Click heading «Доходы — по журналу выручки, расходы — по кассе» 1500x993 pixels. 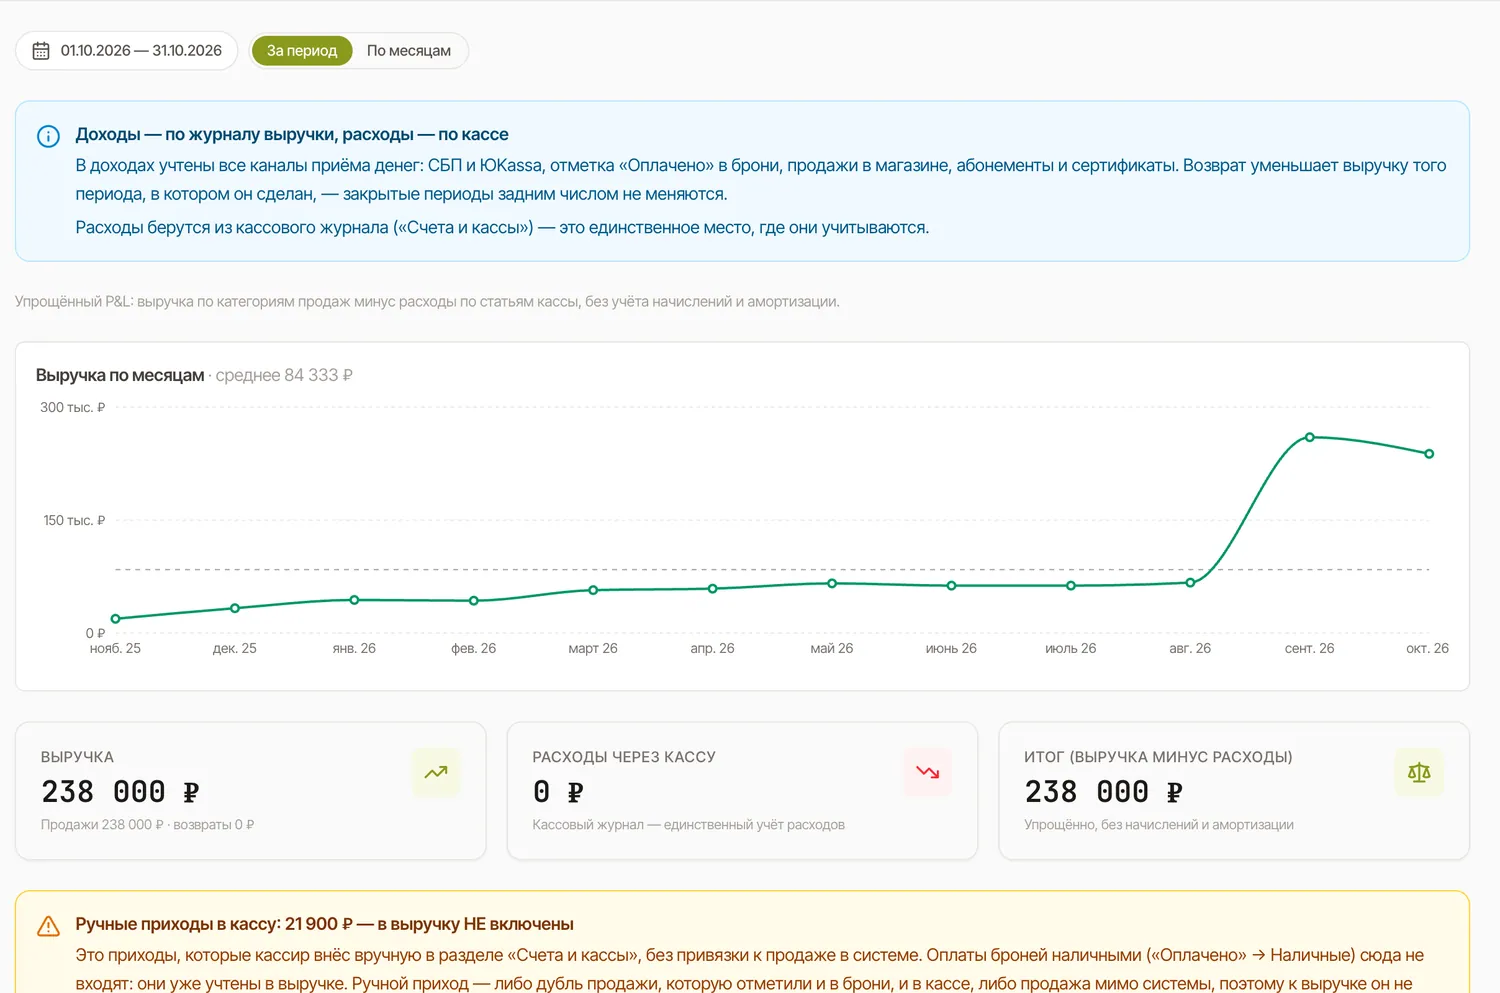point(292,134)
